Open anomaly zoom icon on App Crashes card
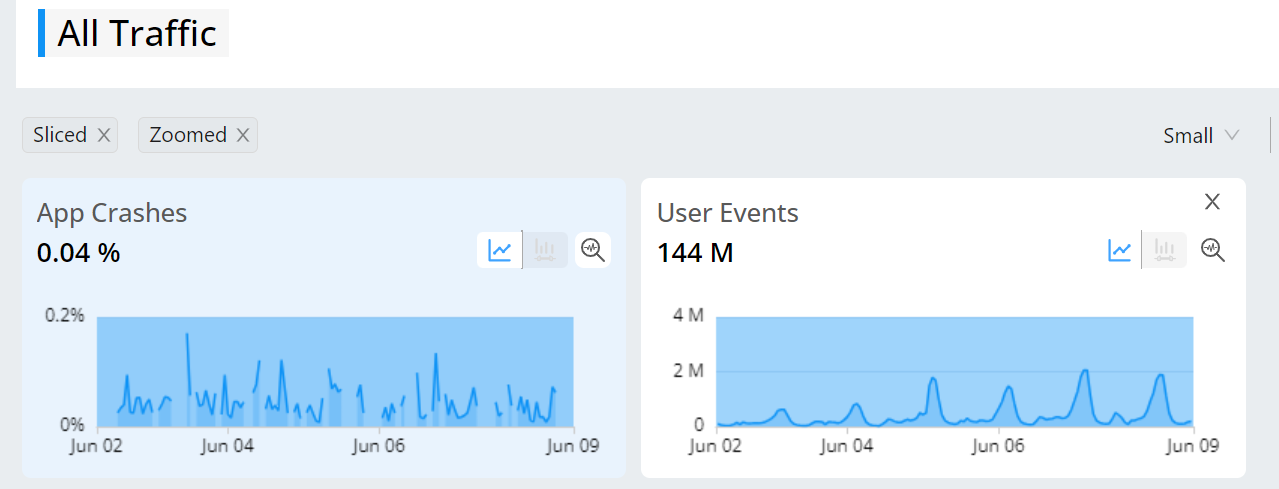The width and height of the screenshot is (1279, 489). click(593, 250)
